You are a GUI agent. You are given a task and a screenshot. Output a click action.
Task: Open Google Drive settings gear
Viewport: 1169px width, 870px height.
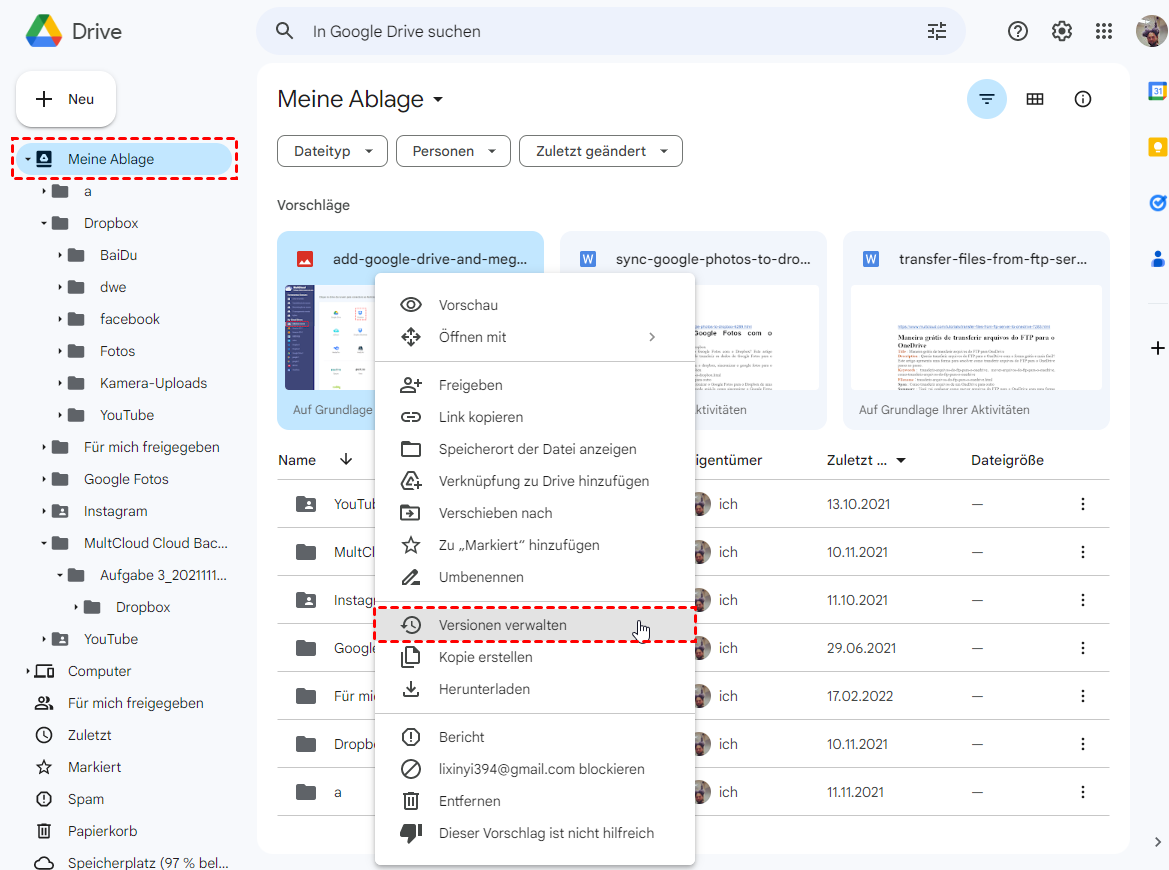(1061, 31)
